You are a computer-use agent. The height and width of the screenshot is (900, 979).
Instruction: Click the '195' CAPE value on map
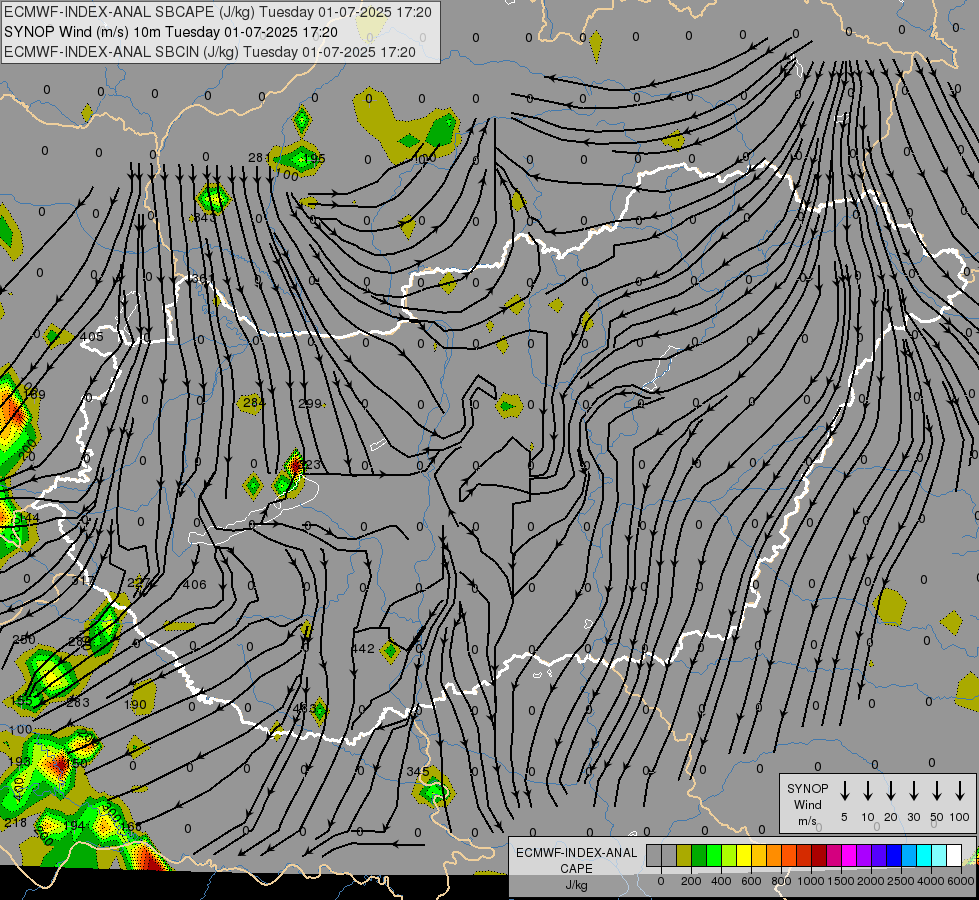314,158
